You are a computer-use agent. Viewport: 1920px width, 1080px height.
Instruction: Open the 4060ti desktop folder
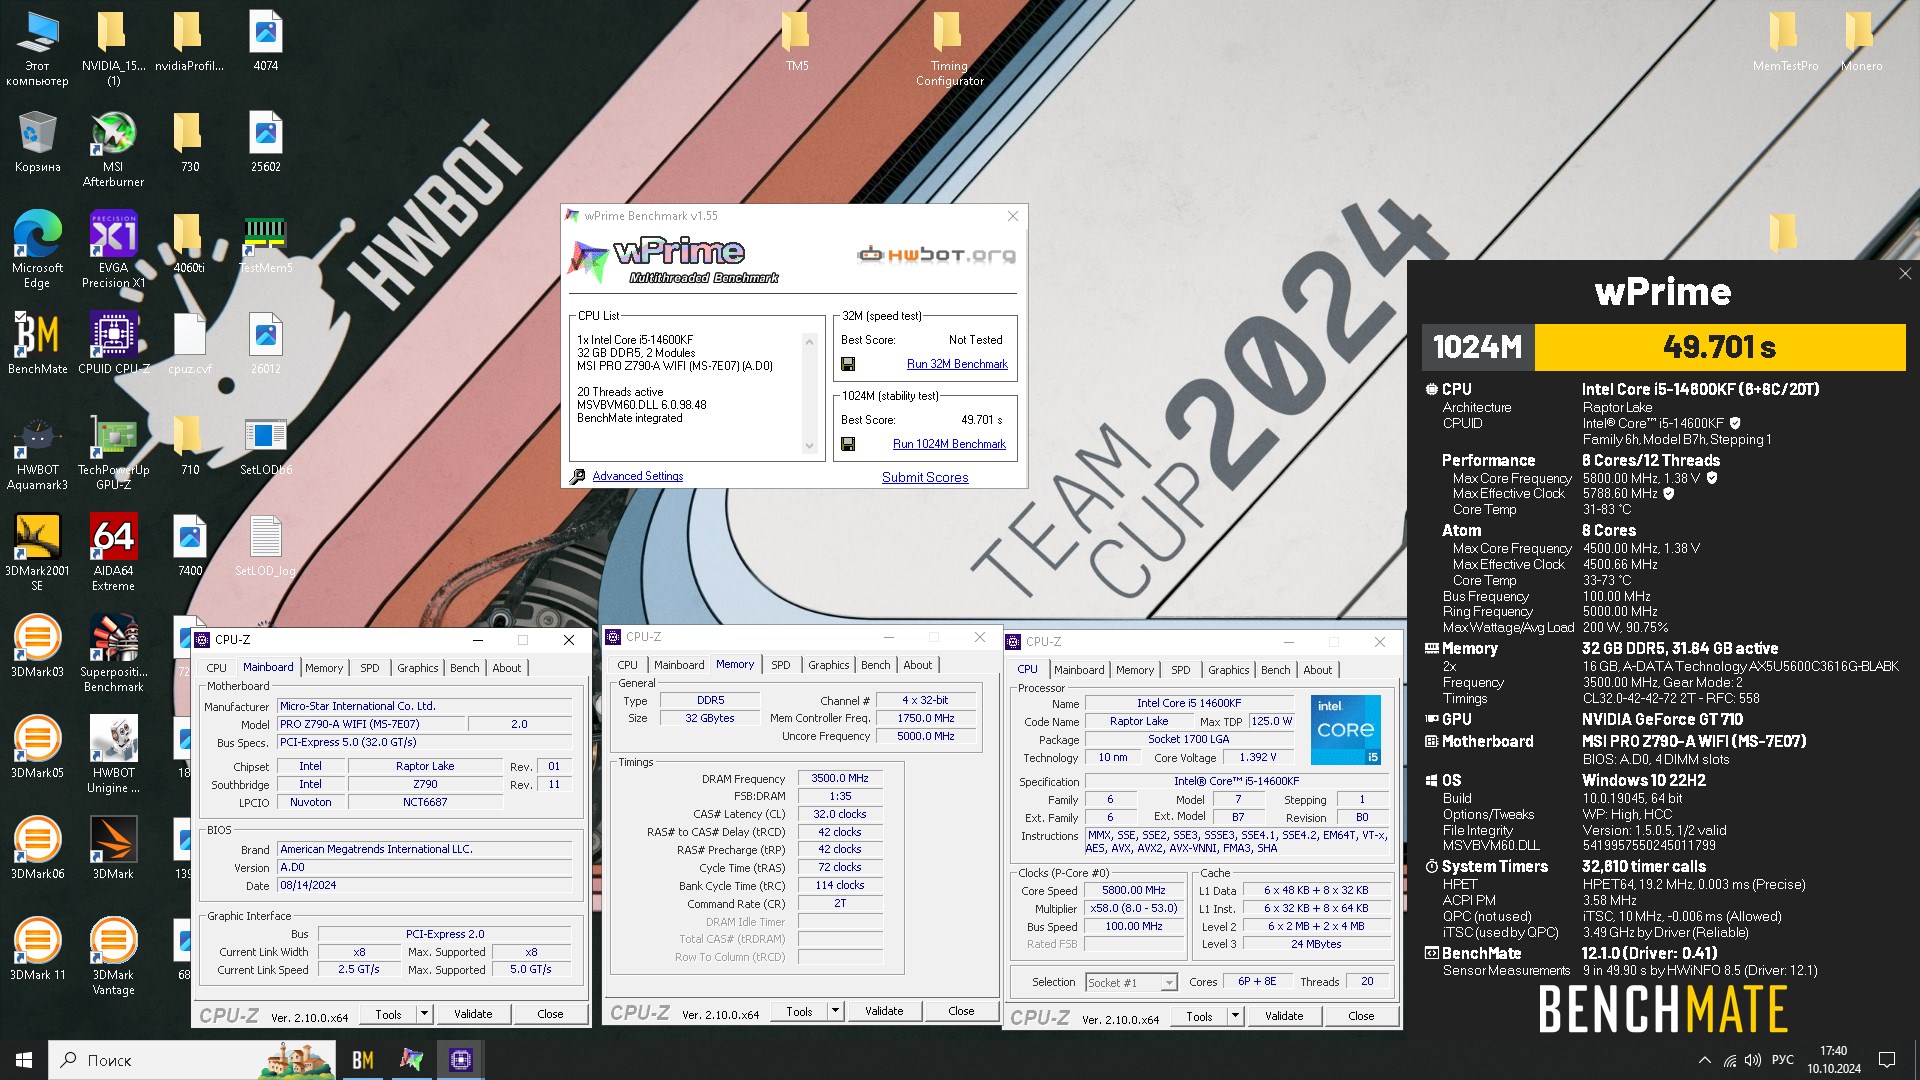pos(189,242)
